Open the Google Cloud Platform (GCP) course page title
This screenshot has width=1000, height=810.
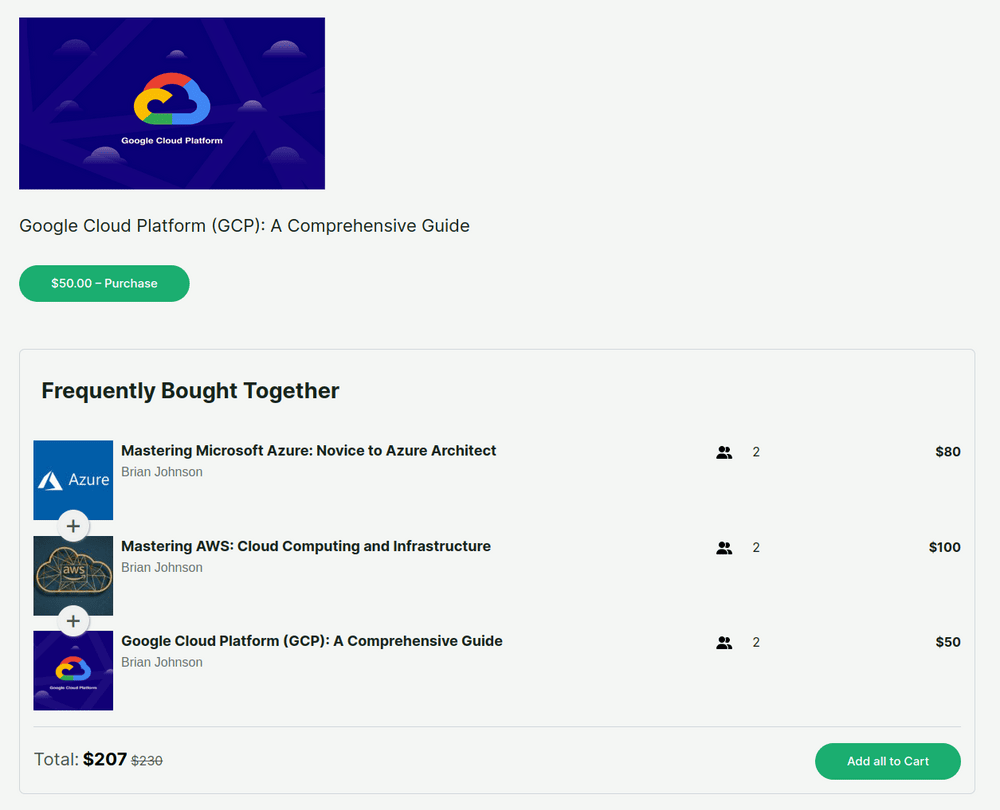244,226
